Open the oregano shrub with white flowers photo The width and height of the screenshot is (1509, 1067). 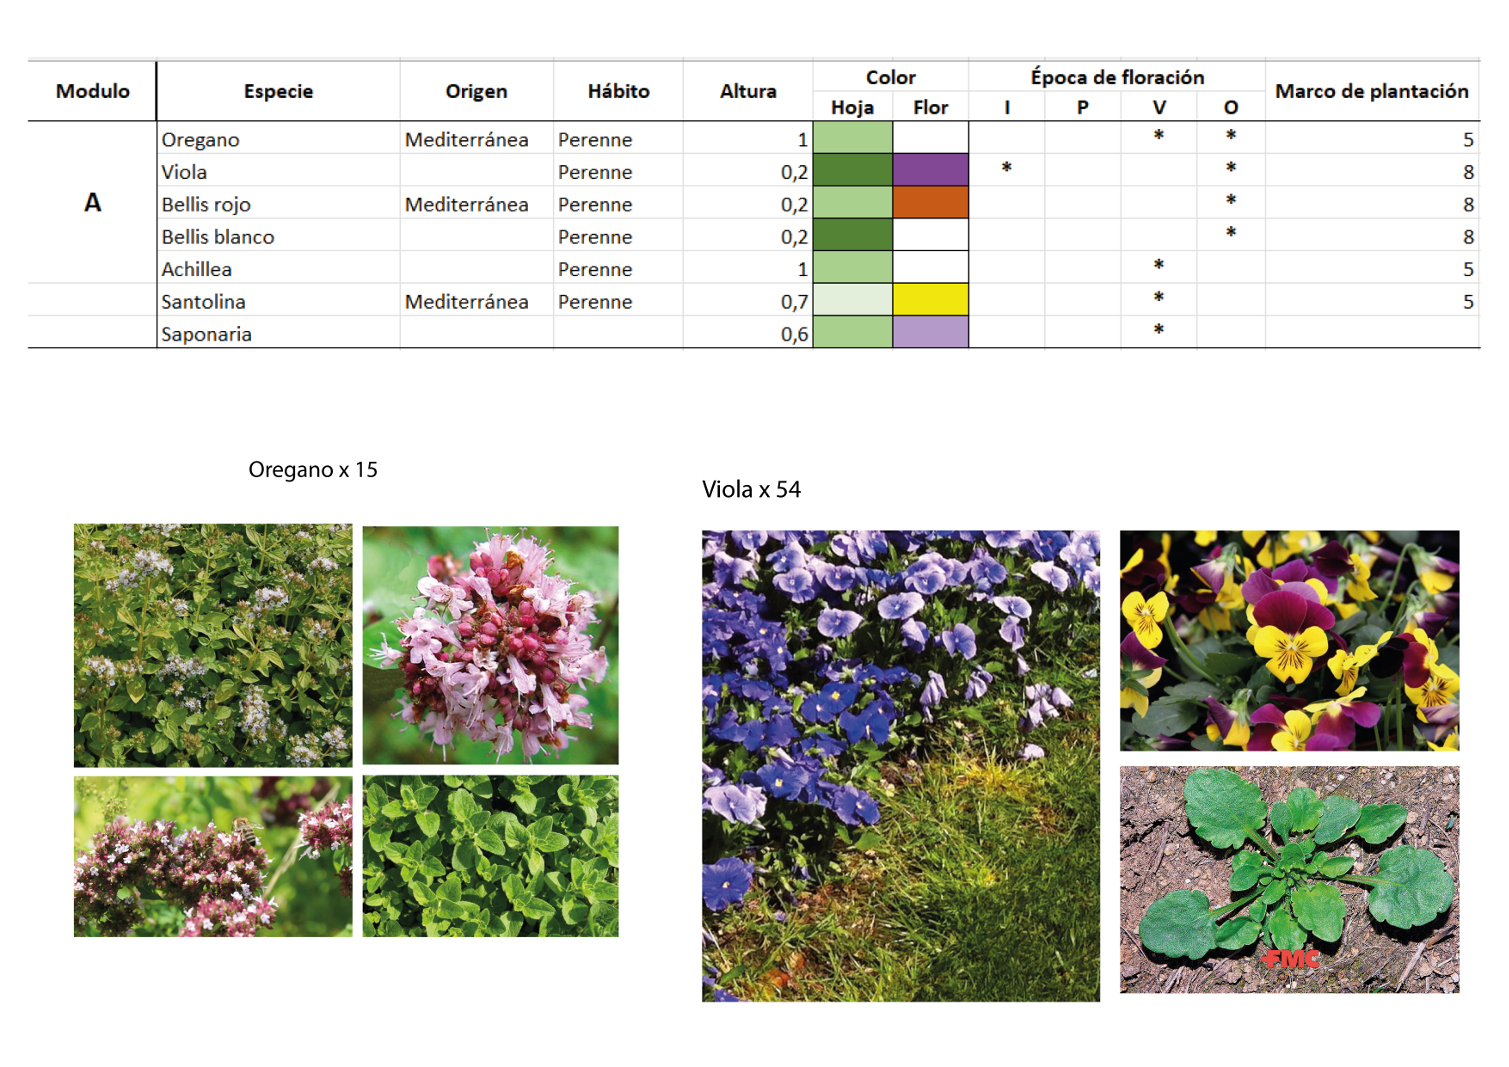click(213, 645)
